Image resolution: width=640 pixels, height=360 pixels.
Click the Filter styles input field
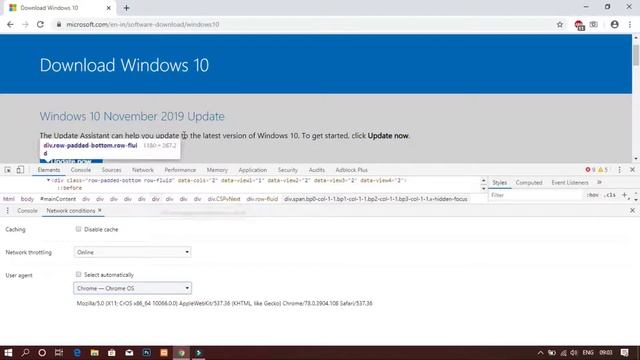point(536,195)
